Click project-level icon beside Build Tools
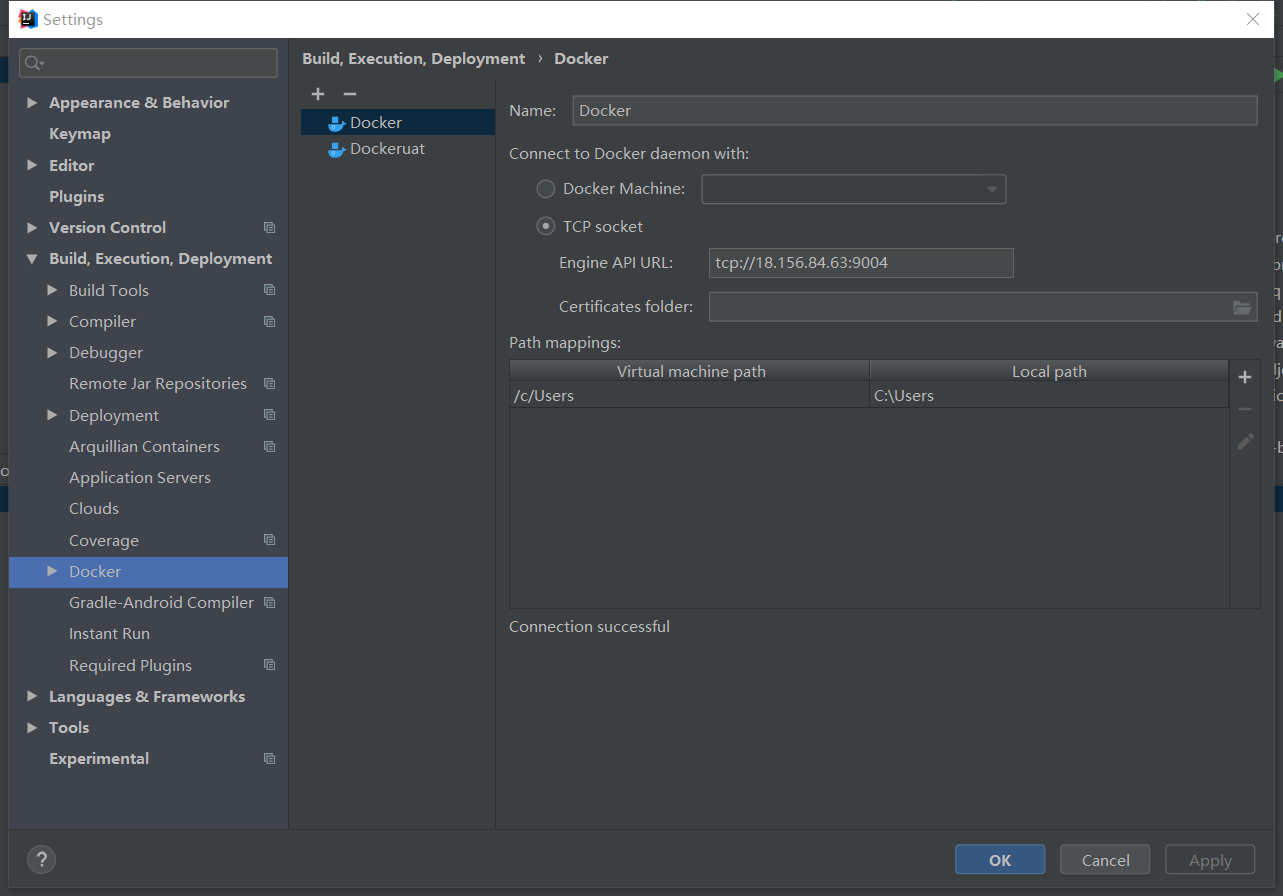Image resolution: width=1283 pixels, height=896 pixels. click(x=269, y=290)
